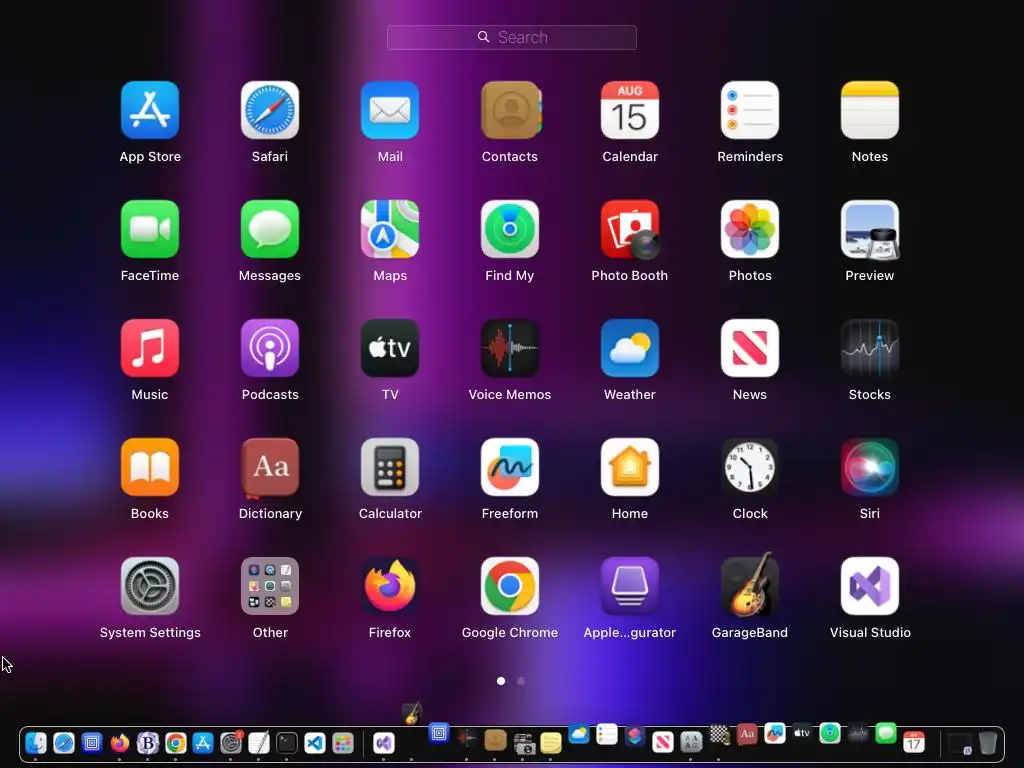Open the Photos app
The width and height of the screenshot is (1024, 768).
pyautogui.click(x=750, y=229)
